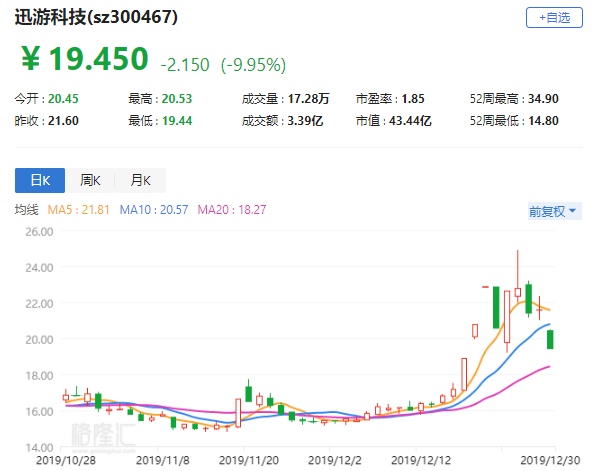The height and width of the screenshot is (471, 596).
Task: Add stock to watchlist with +自选 button
Action: 554,17
